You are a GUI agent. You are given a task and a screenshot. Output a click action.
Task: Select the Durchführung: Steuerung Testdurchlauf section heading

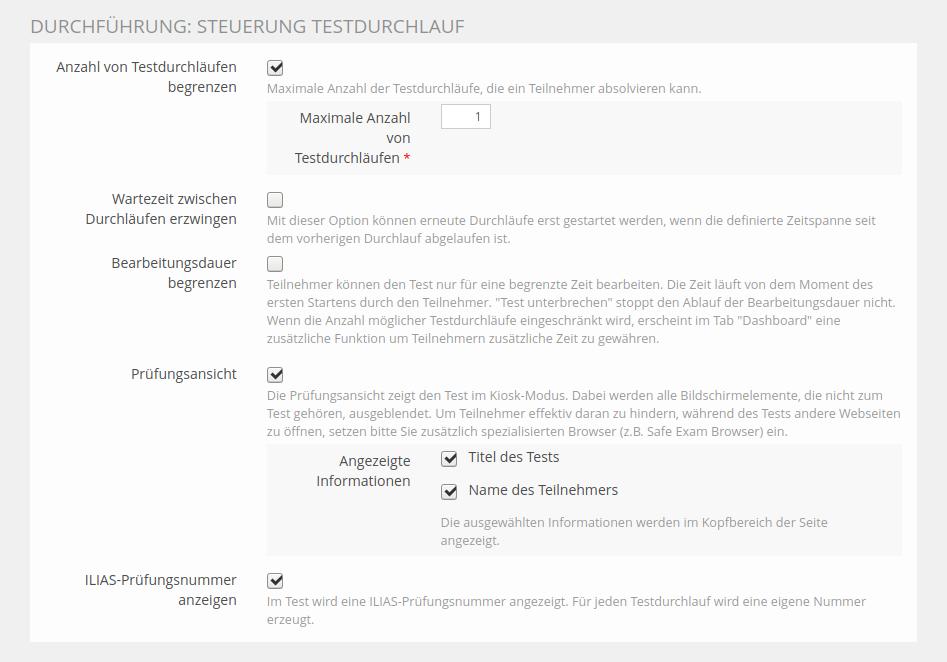pyautogui.click(x=247, y=27)
